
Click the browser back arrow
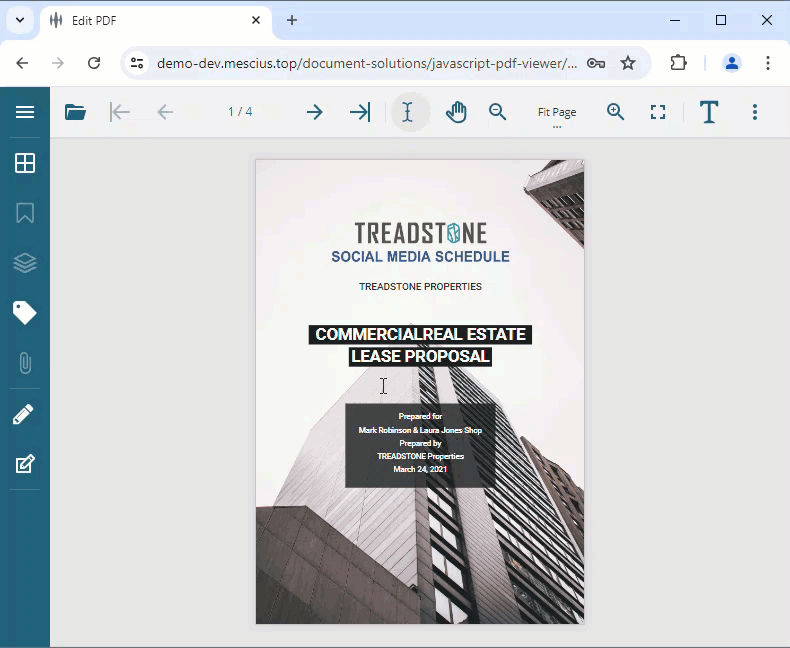[22, 63]
